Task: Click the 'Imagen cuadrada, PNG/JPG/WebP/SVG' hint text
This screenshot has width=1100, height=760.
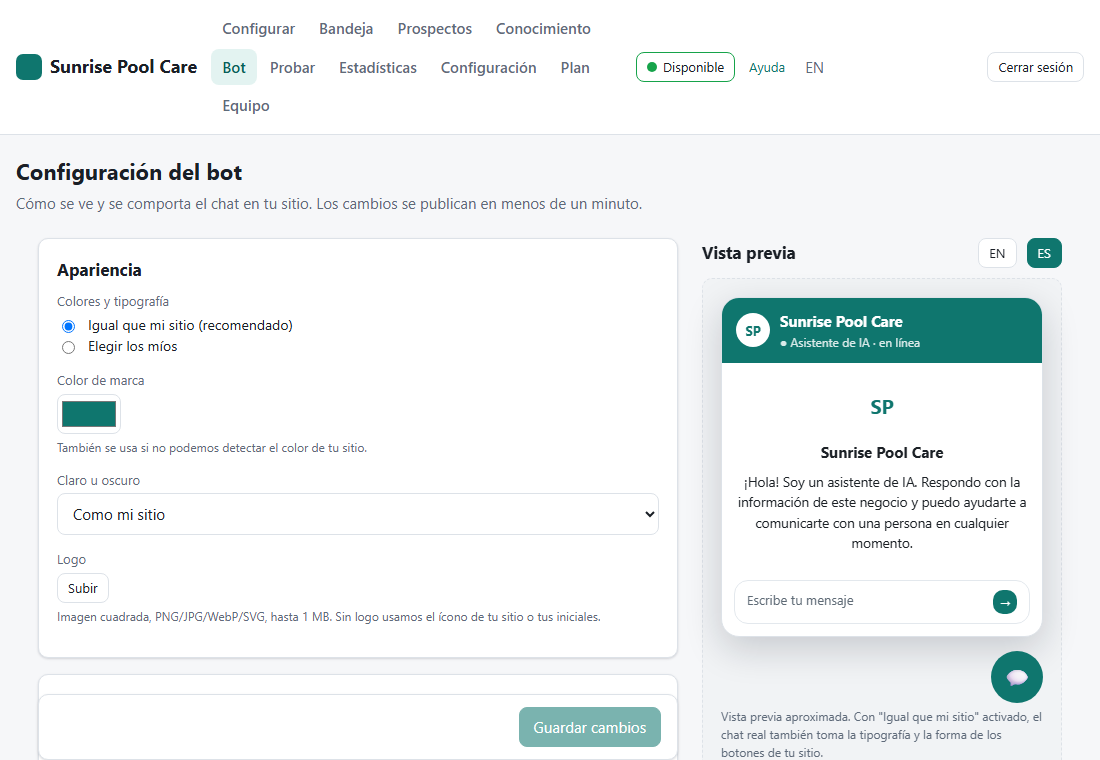Action: coord(328,618)
